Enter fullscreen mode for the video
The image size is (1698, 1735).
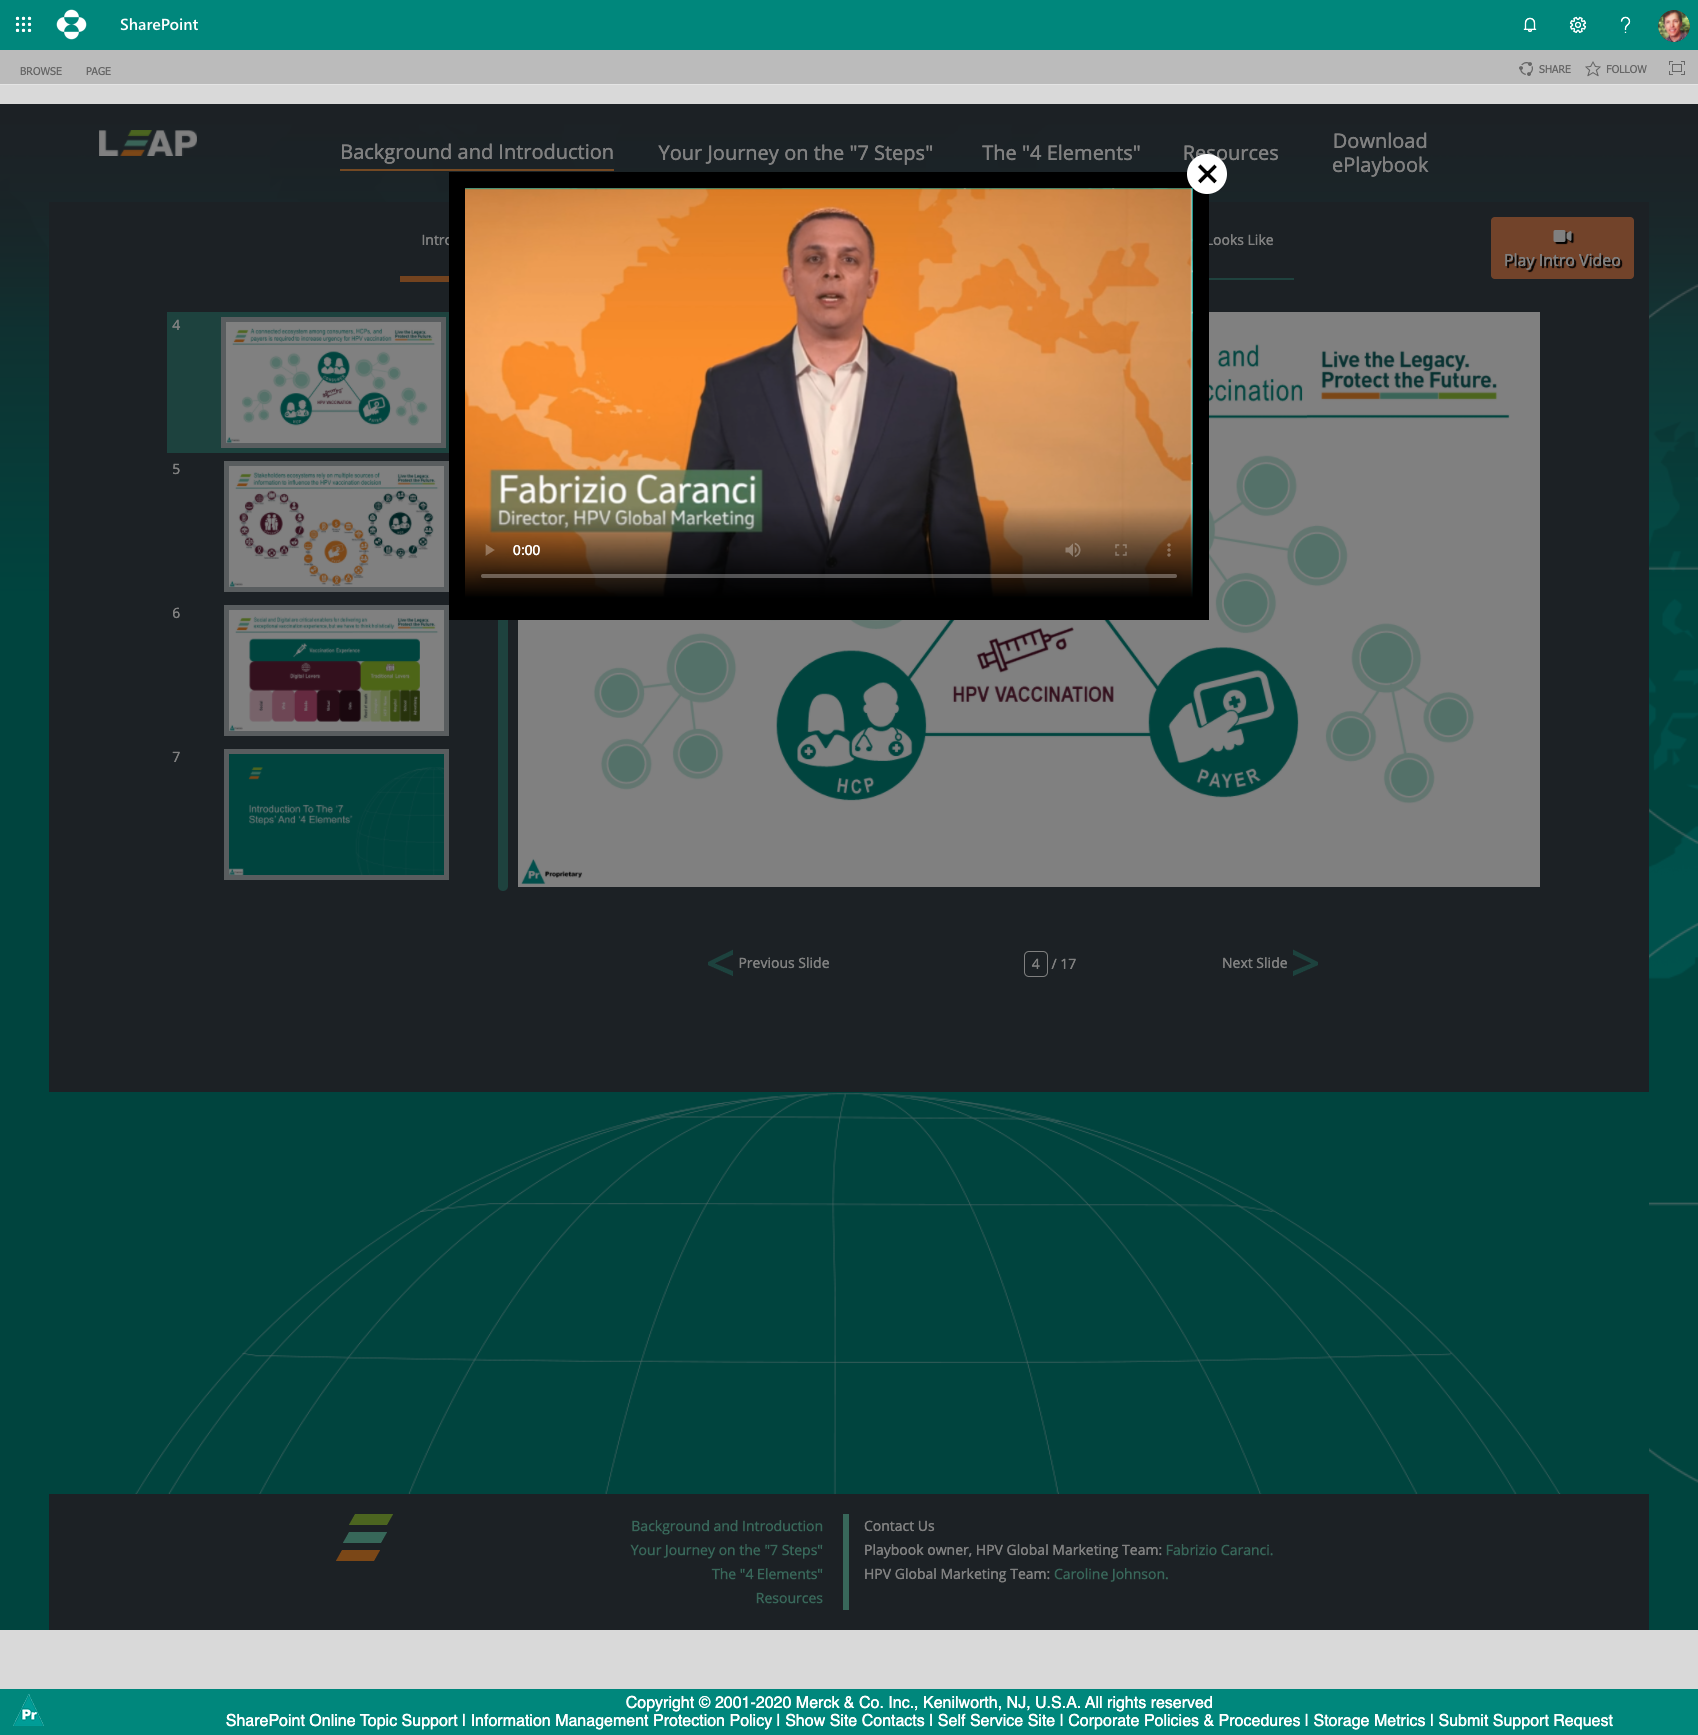click(1120, 550)
